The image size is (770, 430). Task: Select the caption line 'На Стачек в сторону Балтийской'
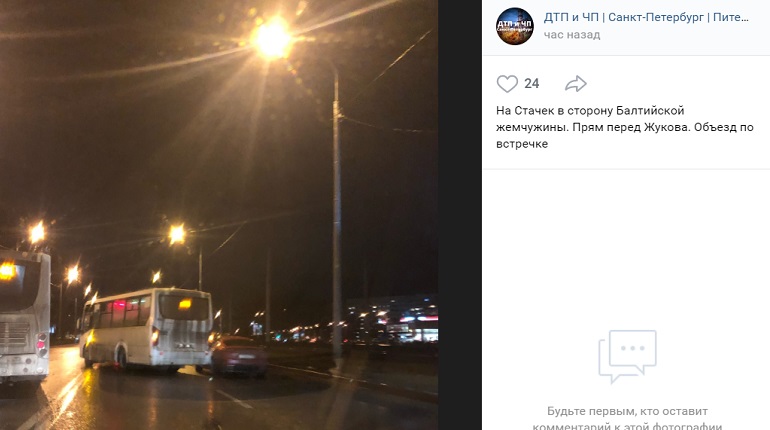pos(590,110)
